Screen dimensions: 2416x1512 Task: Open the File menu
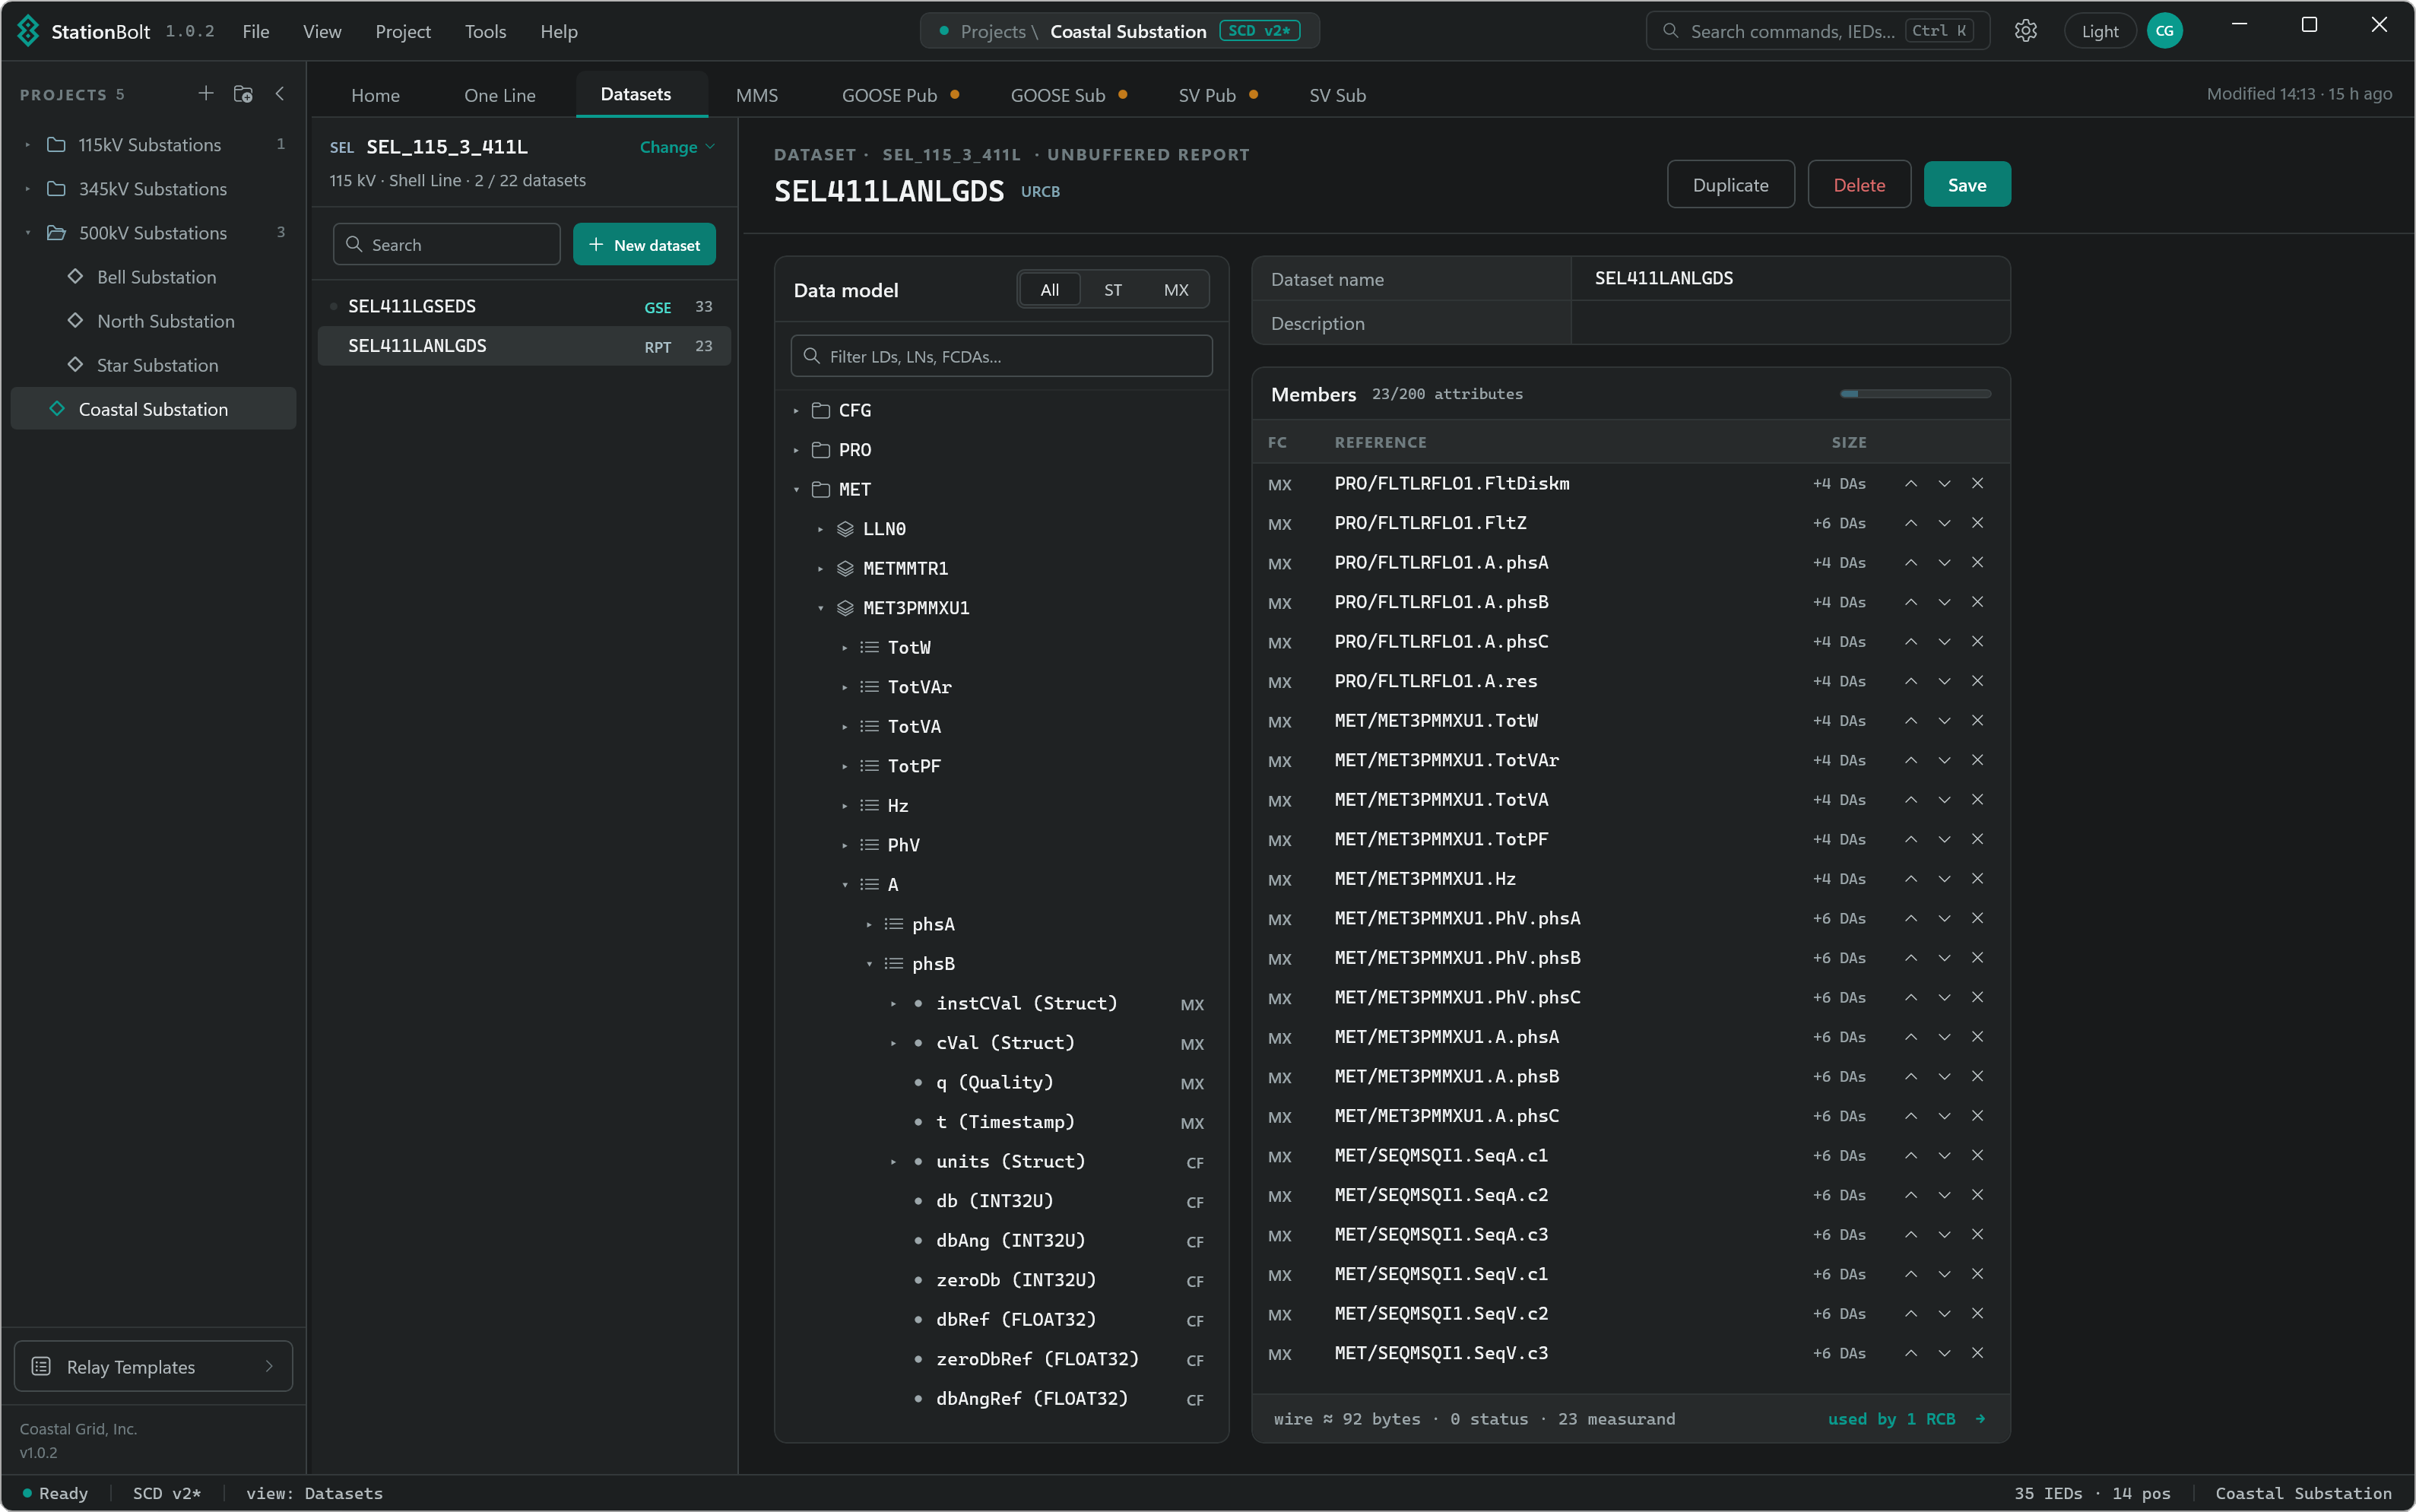255,31
